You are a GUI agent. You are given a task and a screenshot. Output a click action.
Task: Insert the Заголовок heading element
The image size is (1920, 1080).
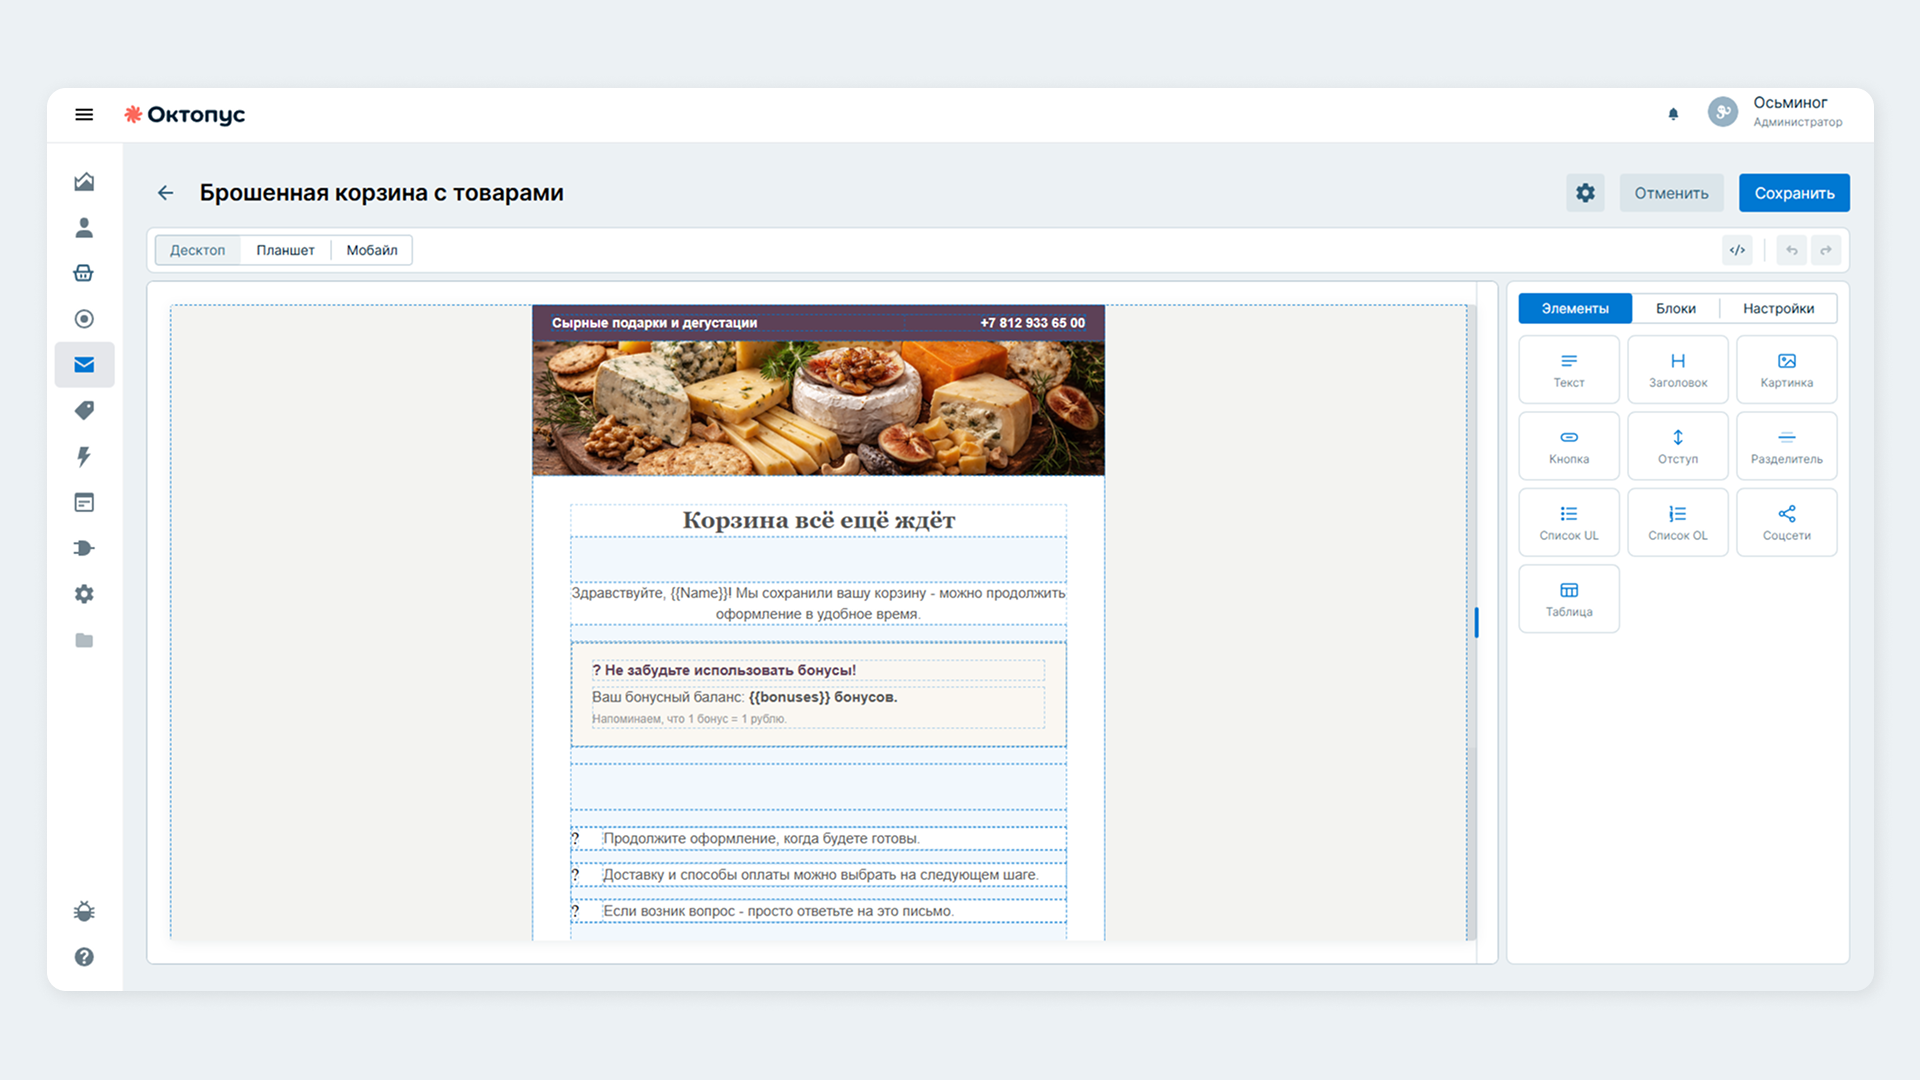pyautogui.click(x=1677, y=370)
